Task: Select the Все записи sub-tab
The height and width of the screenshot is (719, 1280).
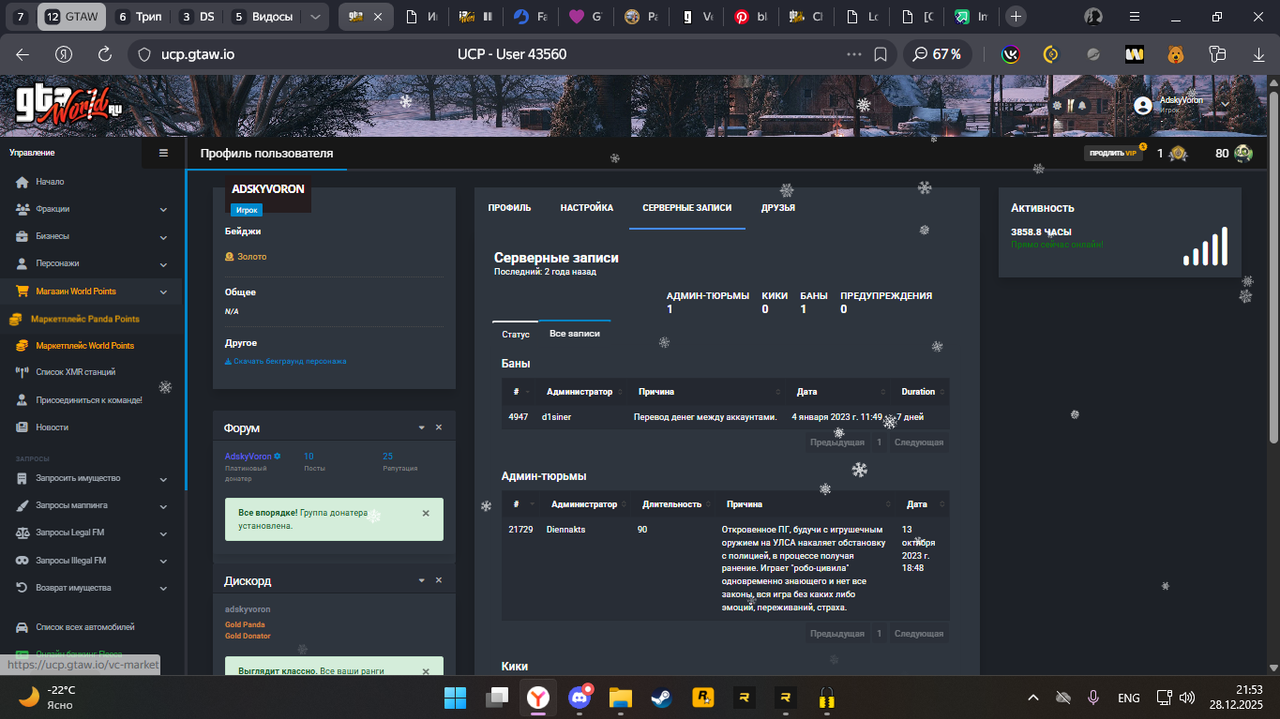Action: 575,333
